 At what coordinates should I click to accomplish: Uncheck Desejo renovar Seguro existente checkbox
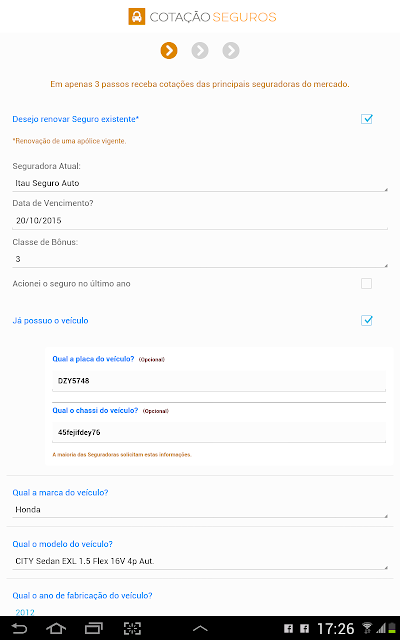[x=367, y=119]
